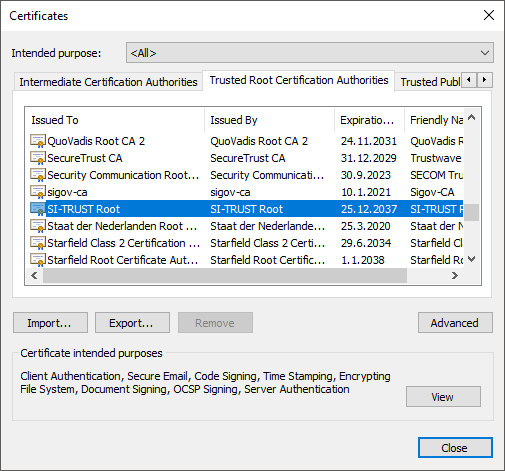Click the SI-TRUST Root certificate icon
505x471 pixels.
click(x=38, y=209)
